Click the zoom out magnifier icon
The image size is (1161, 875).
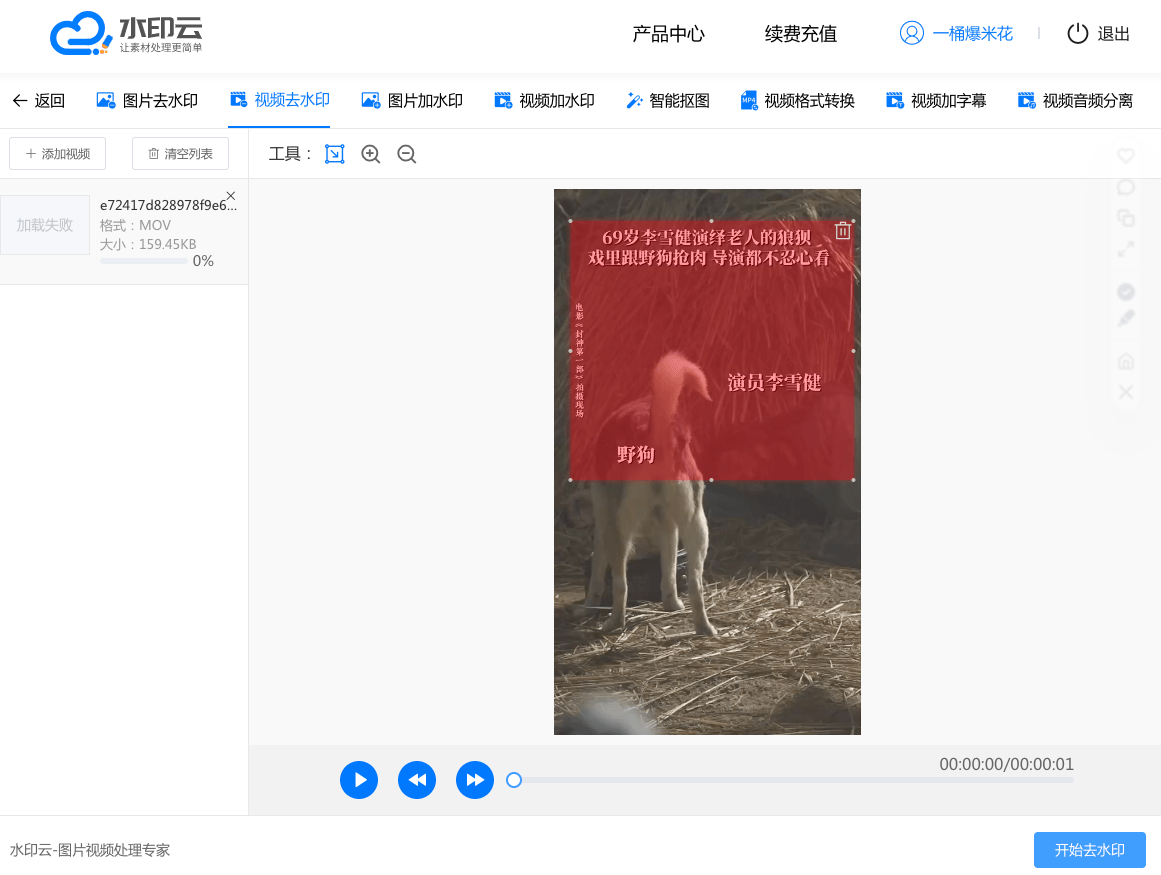pyautogui.click(x=406, y=154)
